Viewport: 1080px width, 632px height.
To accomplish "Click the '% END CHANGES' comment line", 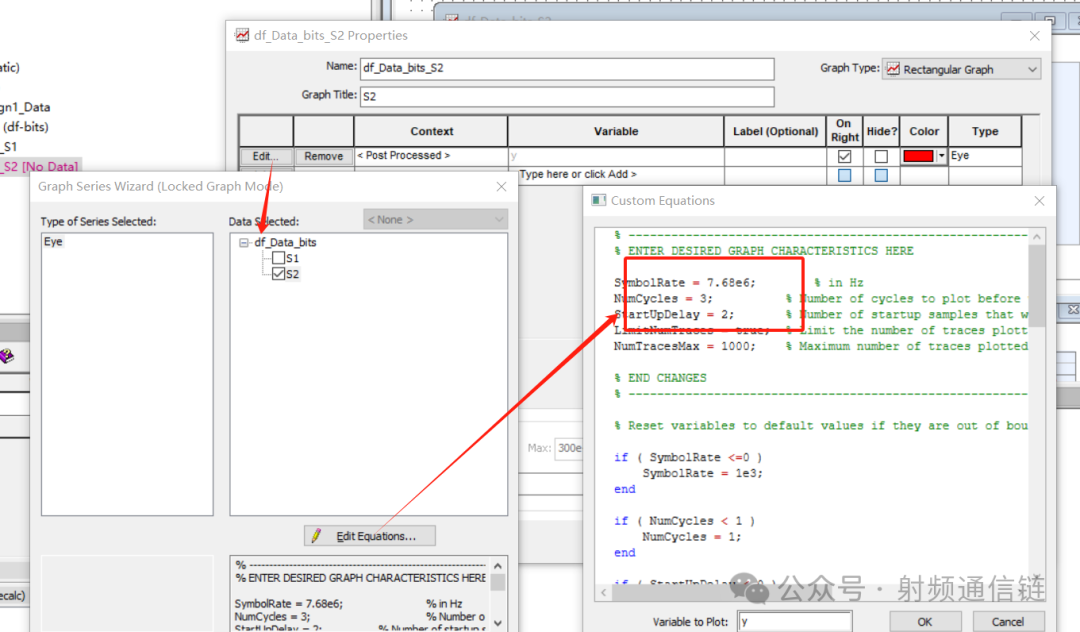I will 661,378.
